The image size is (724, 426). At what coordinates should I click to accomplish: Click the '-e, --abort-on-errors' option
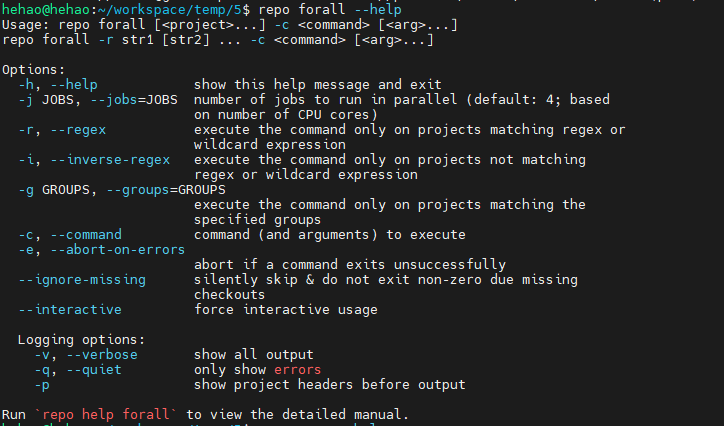[102, 250]
